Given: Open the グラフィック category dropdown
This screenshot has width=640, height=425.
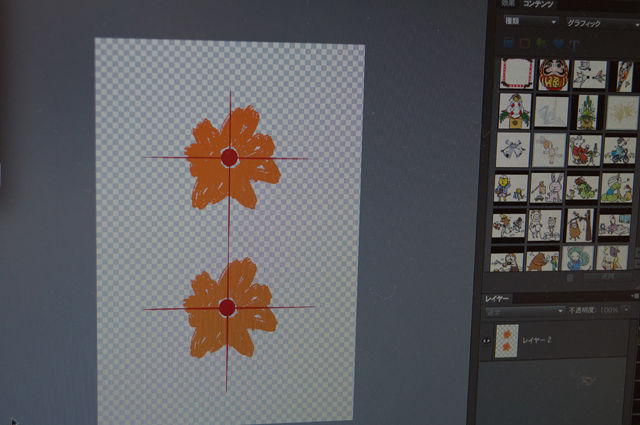Looking at the screenshot, I should point(598,21).
